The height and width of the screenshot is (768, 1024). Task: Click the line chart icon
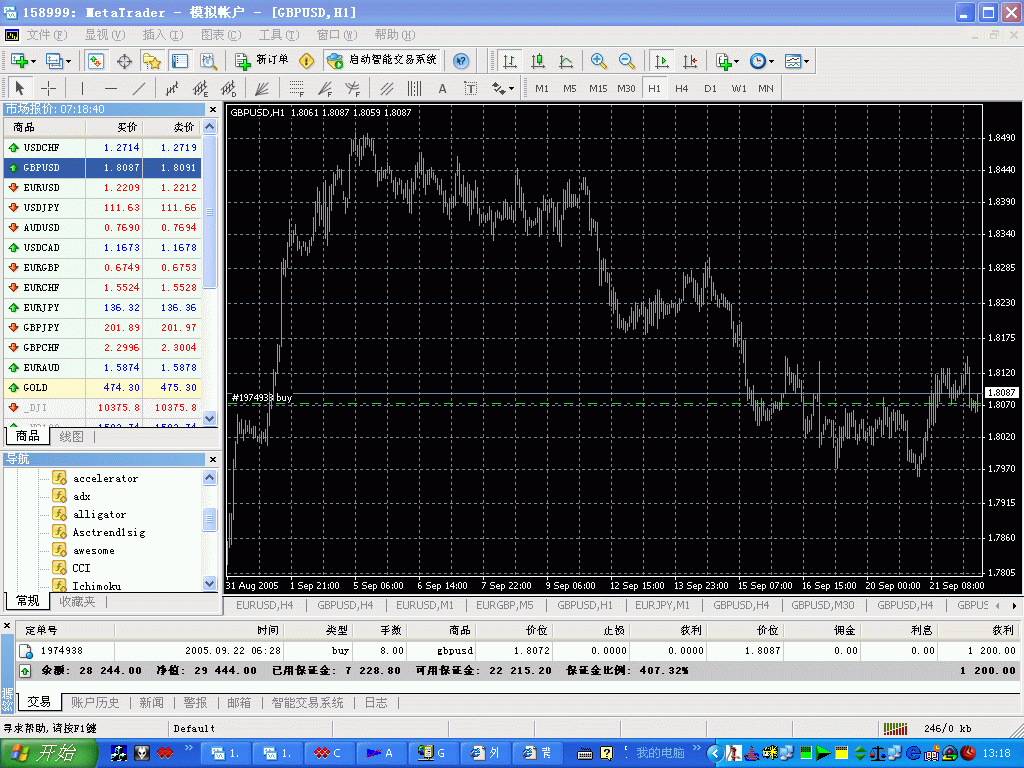566,61
